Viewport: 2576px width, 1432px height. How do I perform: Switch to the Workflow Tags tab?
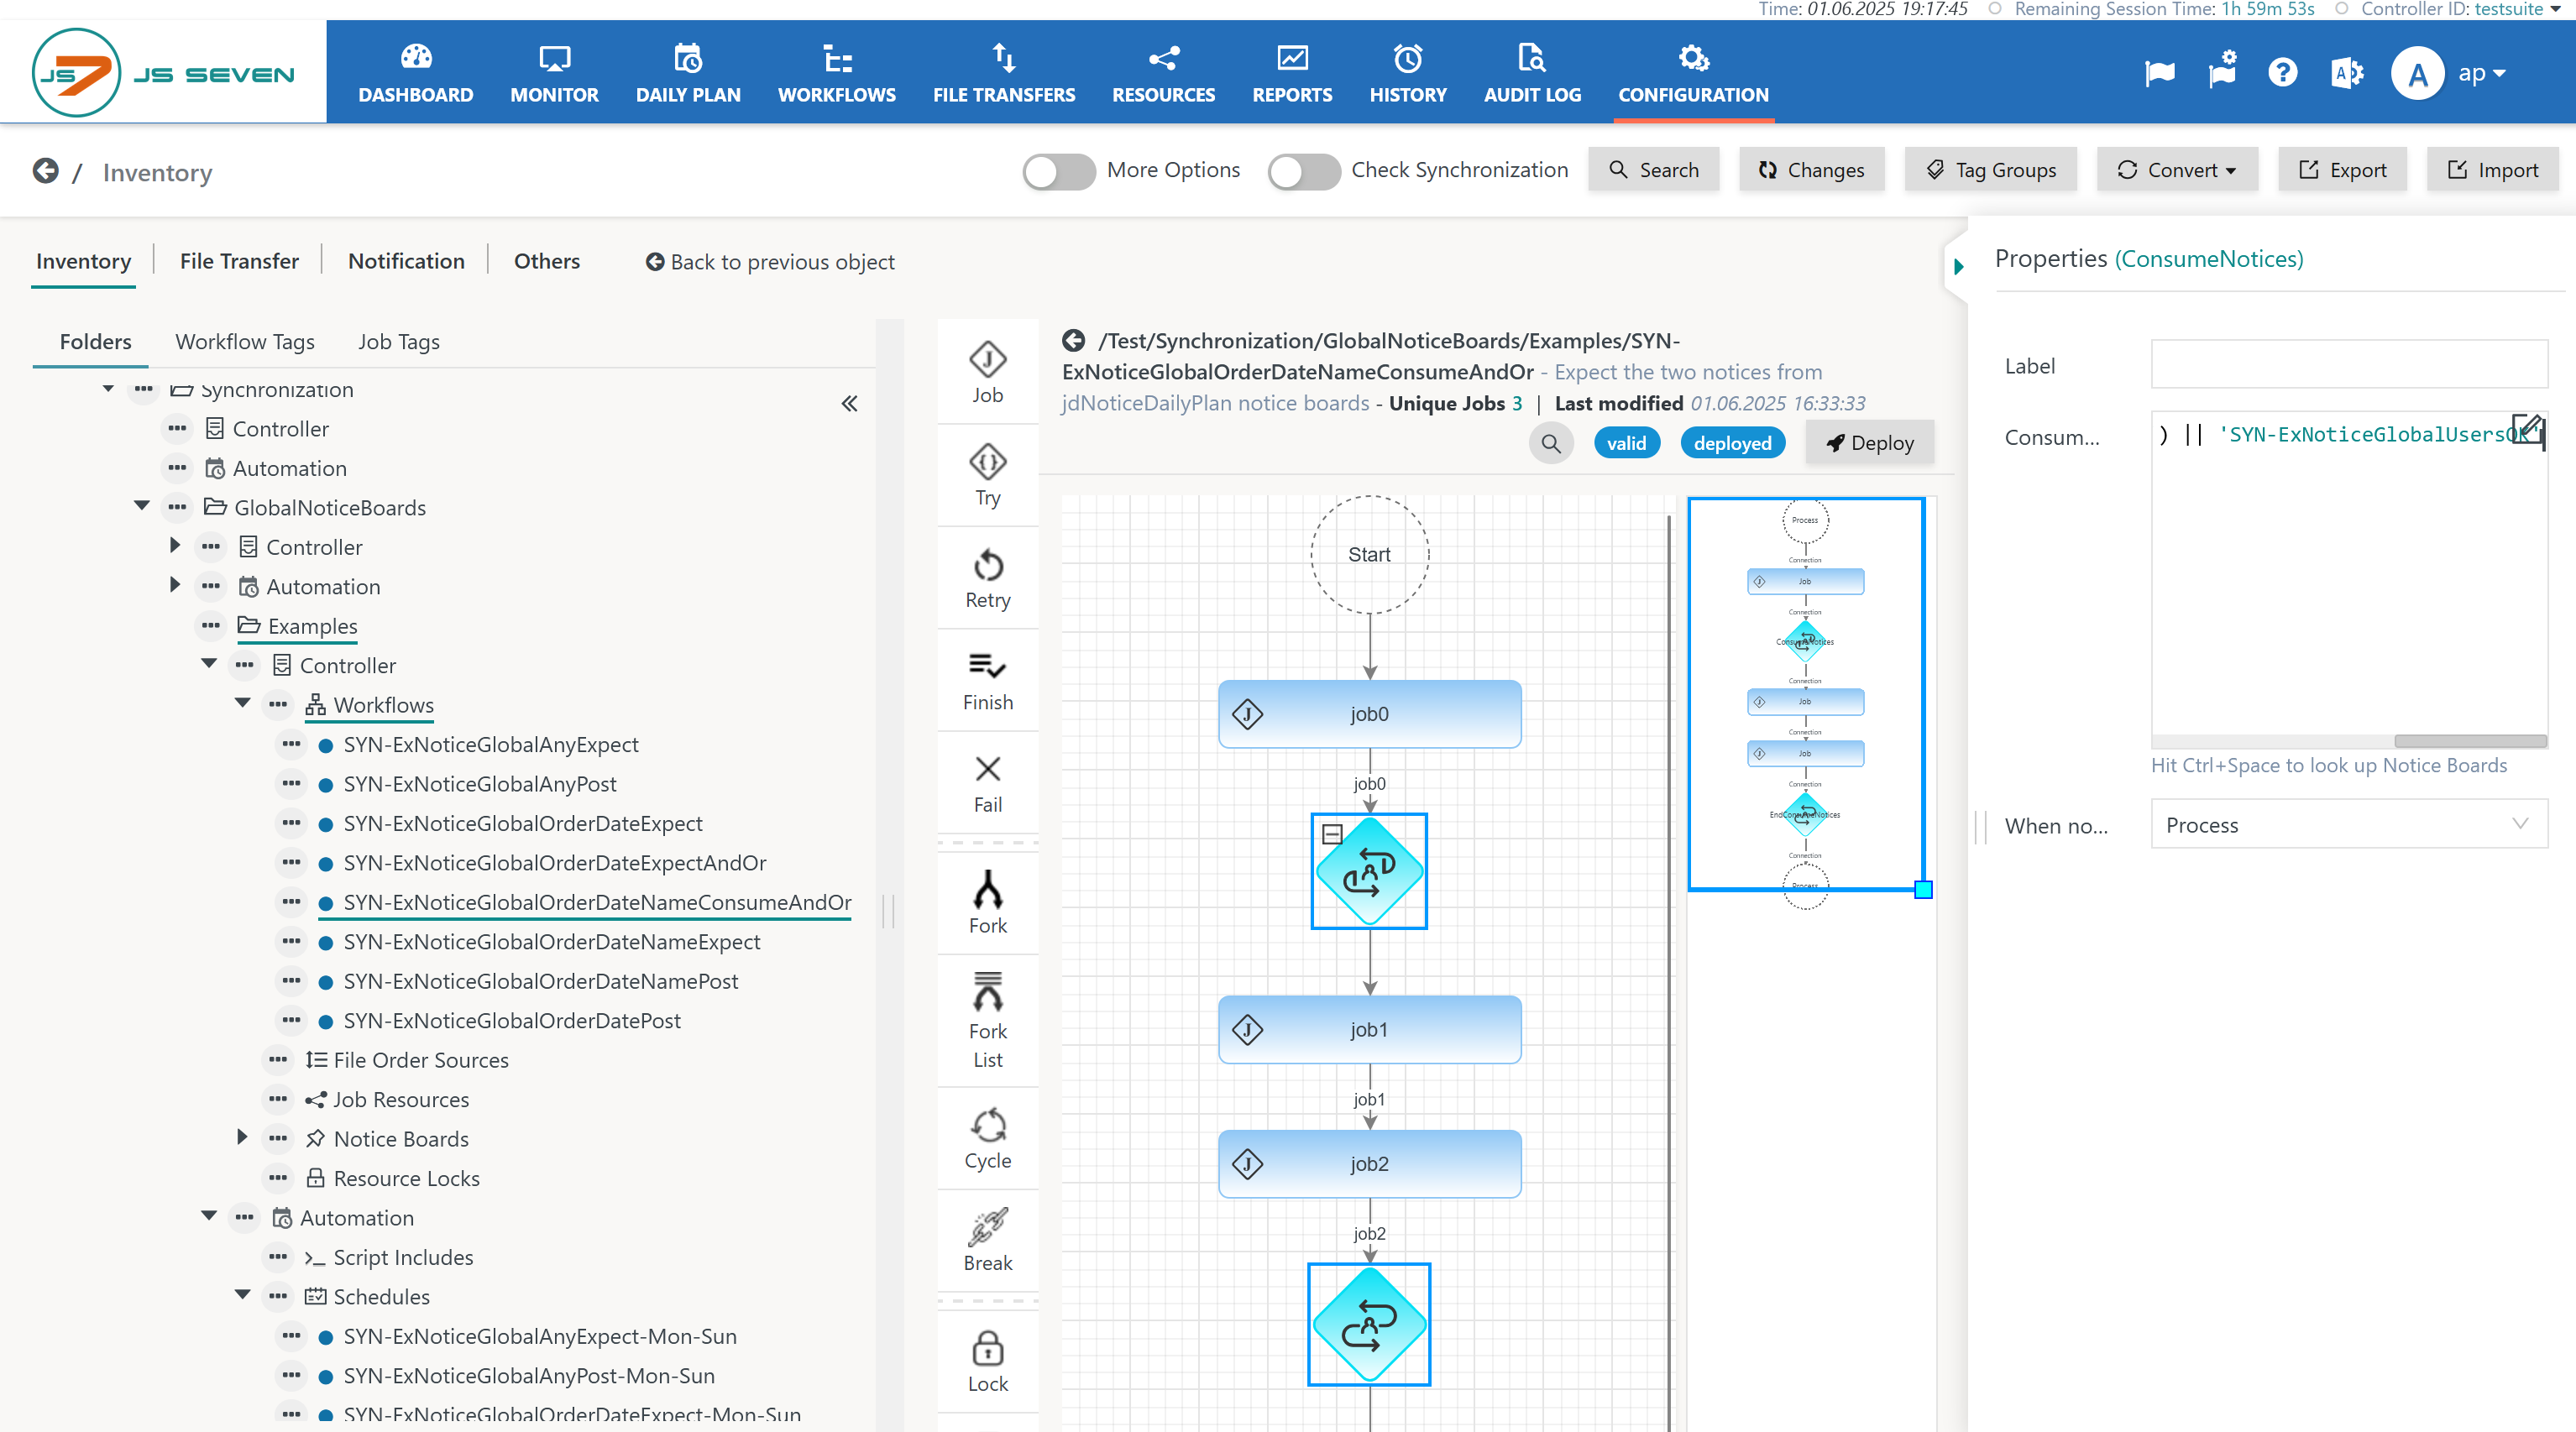click(245, 342)
